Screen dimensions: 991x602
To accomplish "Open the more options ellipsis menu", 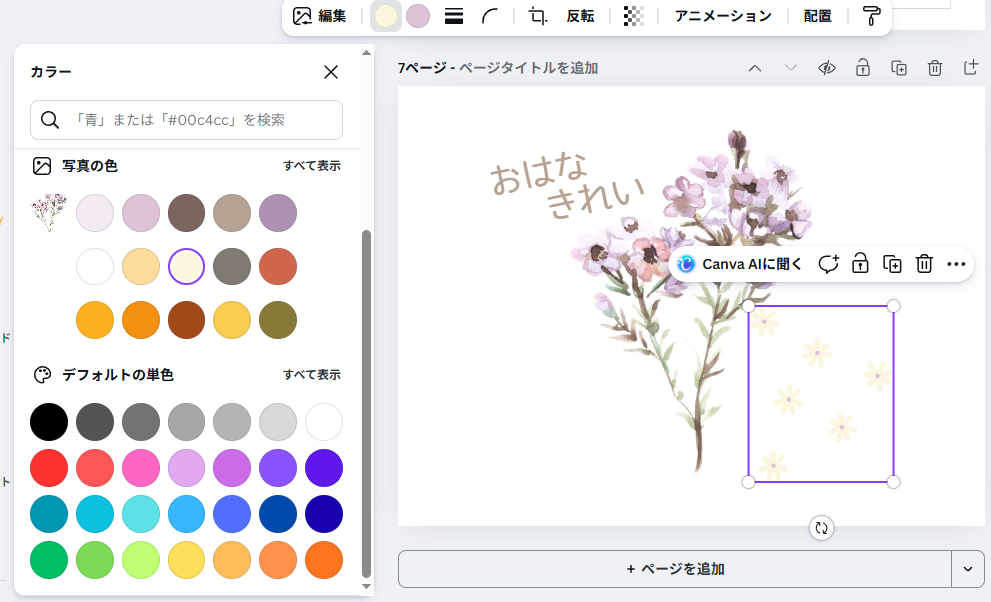I will (956, 264).
